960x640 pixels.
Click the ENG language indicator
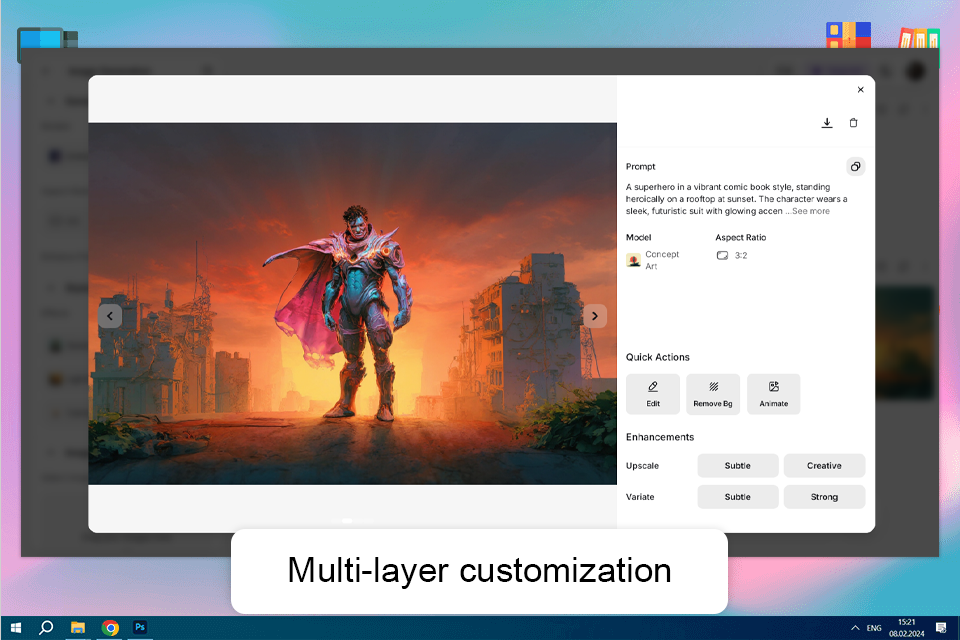[x=874, y=628]
